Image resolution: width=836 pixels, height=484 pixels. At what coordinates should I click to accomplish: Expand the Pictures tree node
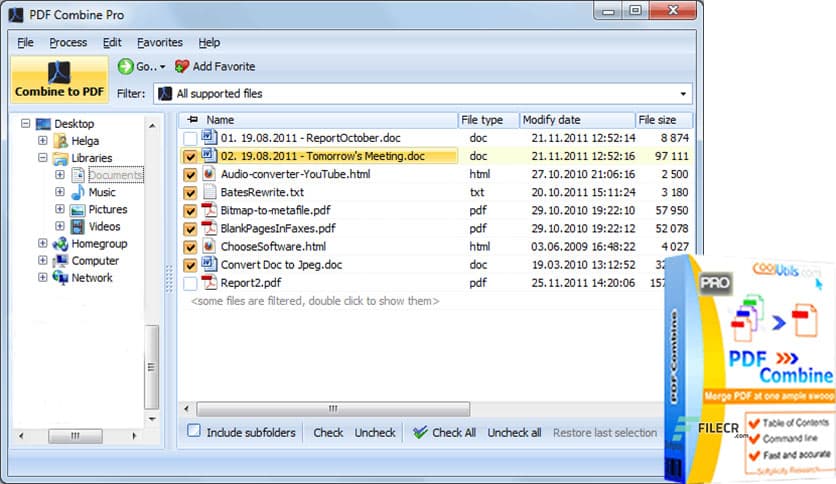coord(60,209)
